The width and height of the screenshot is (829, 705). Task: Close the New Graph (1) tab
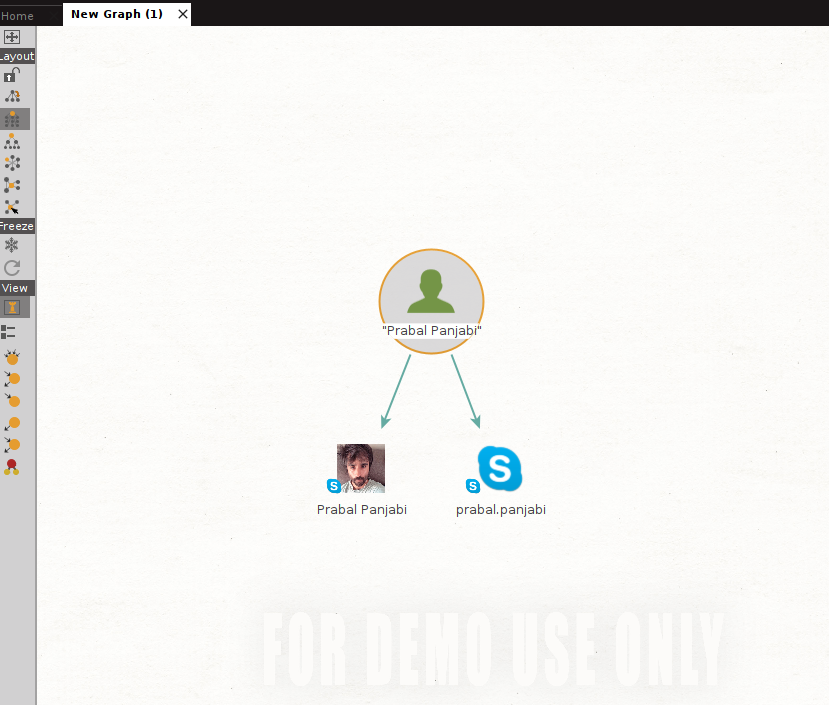coord(182,14)
